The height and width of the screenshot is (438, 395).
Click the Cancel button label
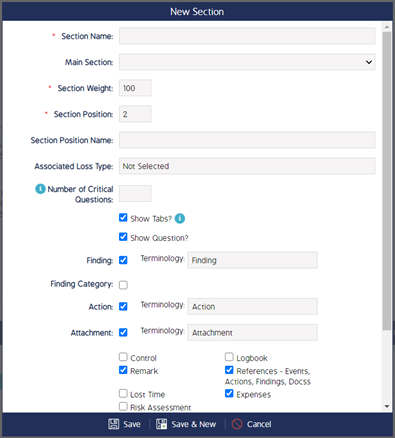coord(259,424)
